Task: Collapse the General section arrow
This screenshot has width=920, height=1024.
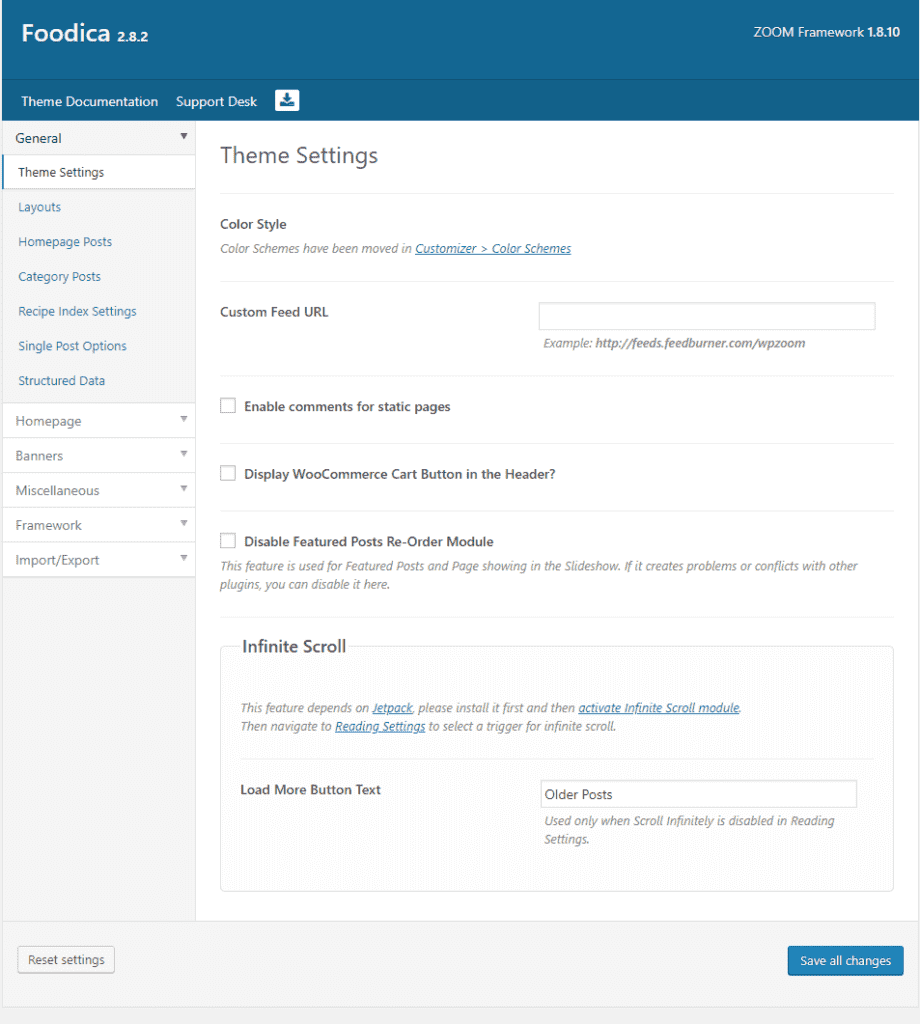Action: [183, 136]
